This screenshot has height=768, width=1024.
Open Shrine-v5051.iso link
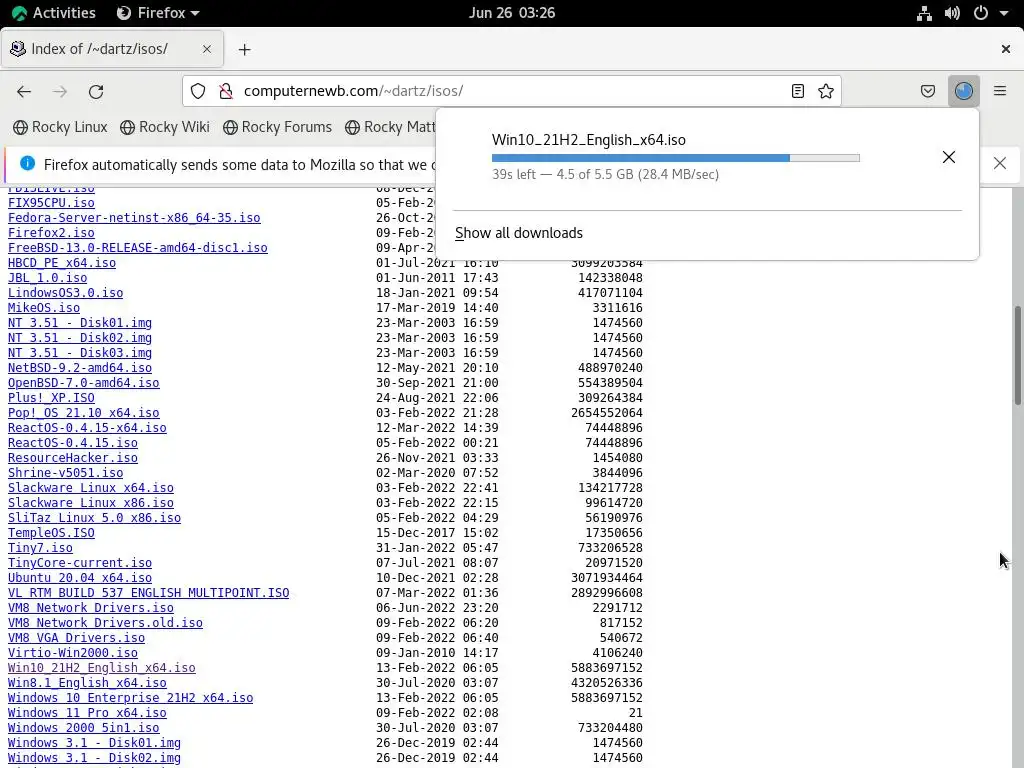coord(65,473)
